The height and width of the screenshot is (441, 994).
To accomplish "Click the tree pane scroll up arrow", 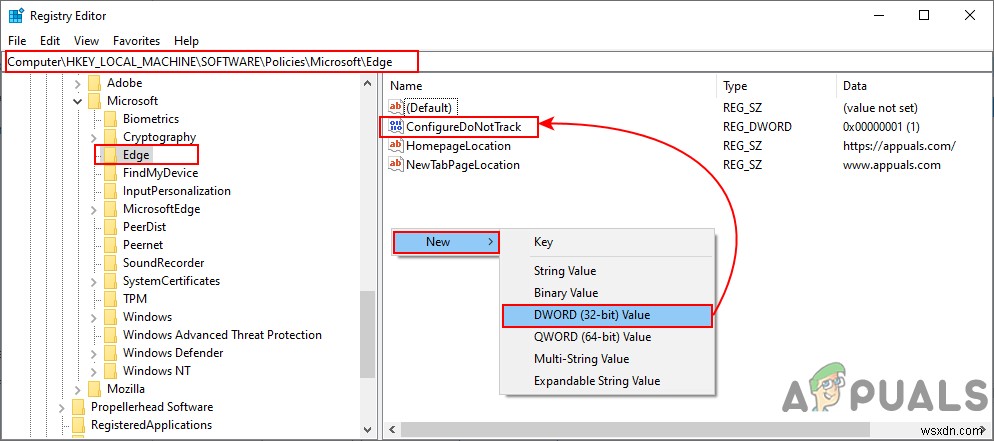I will (368, 82).
